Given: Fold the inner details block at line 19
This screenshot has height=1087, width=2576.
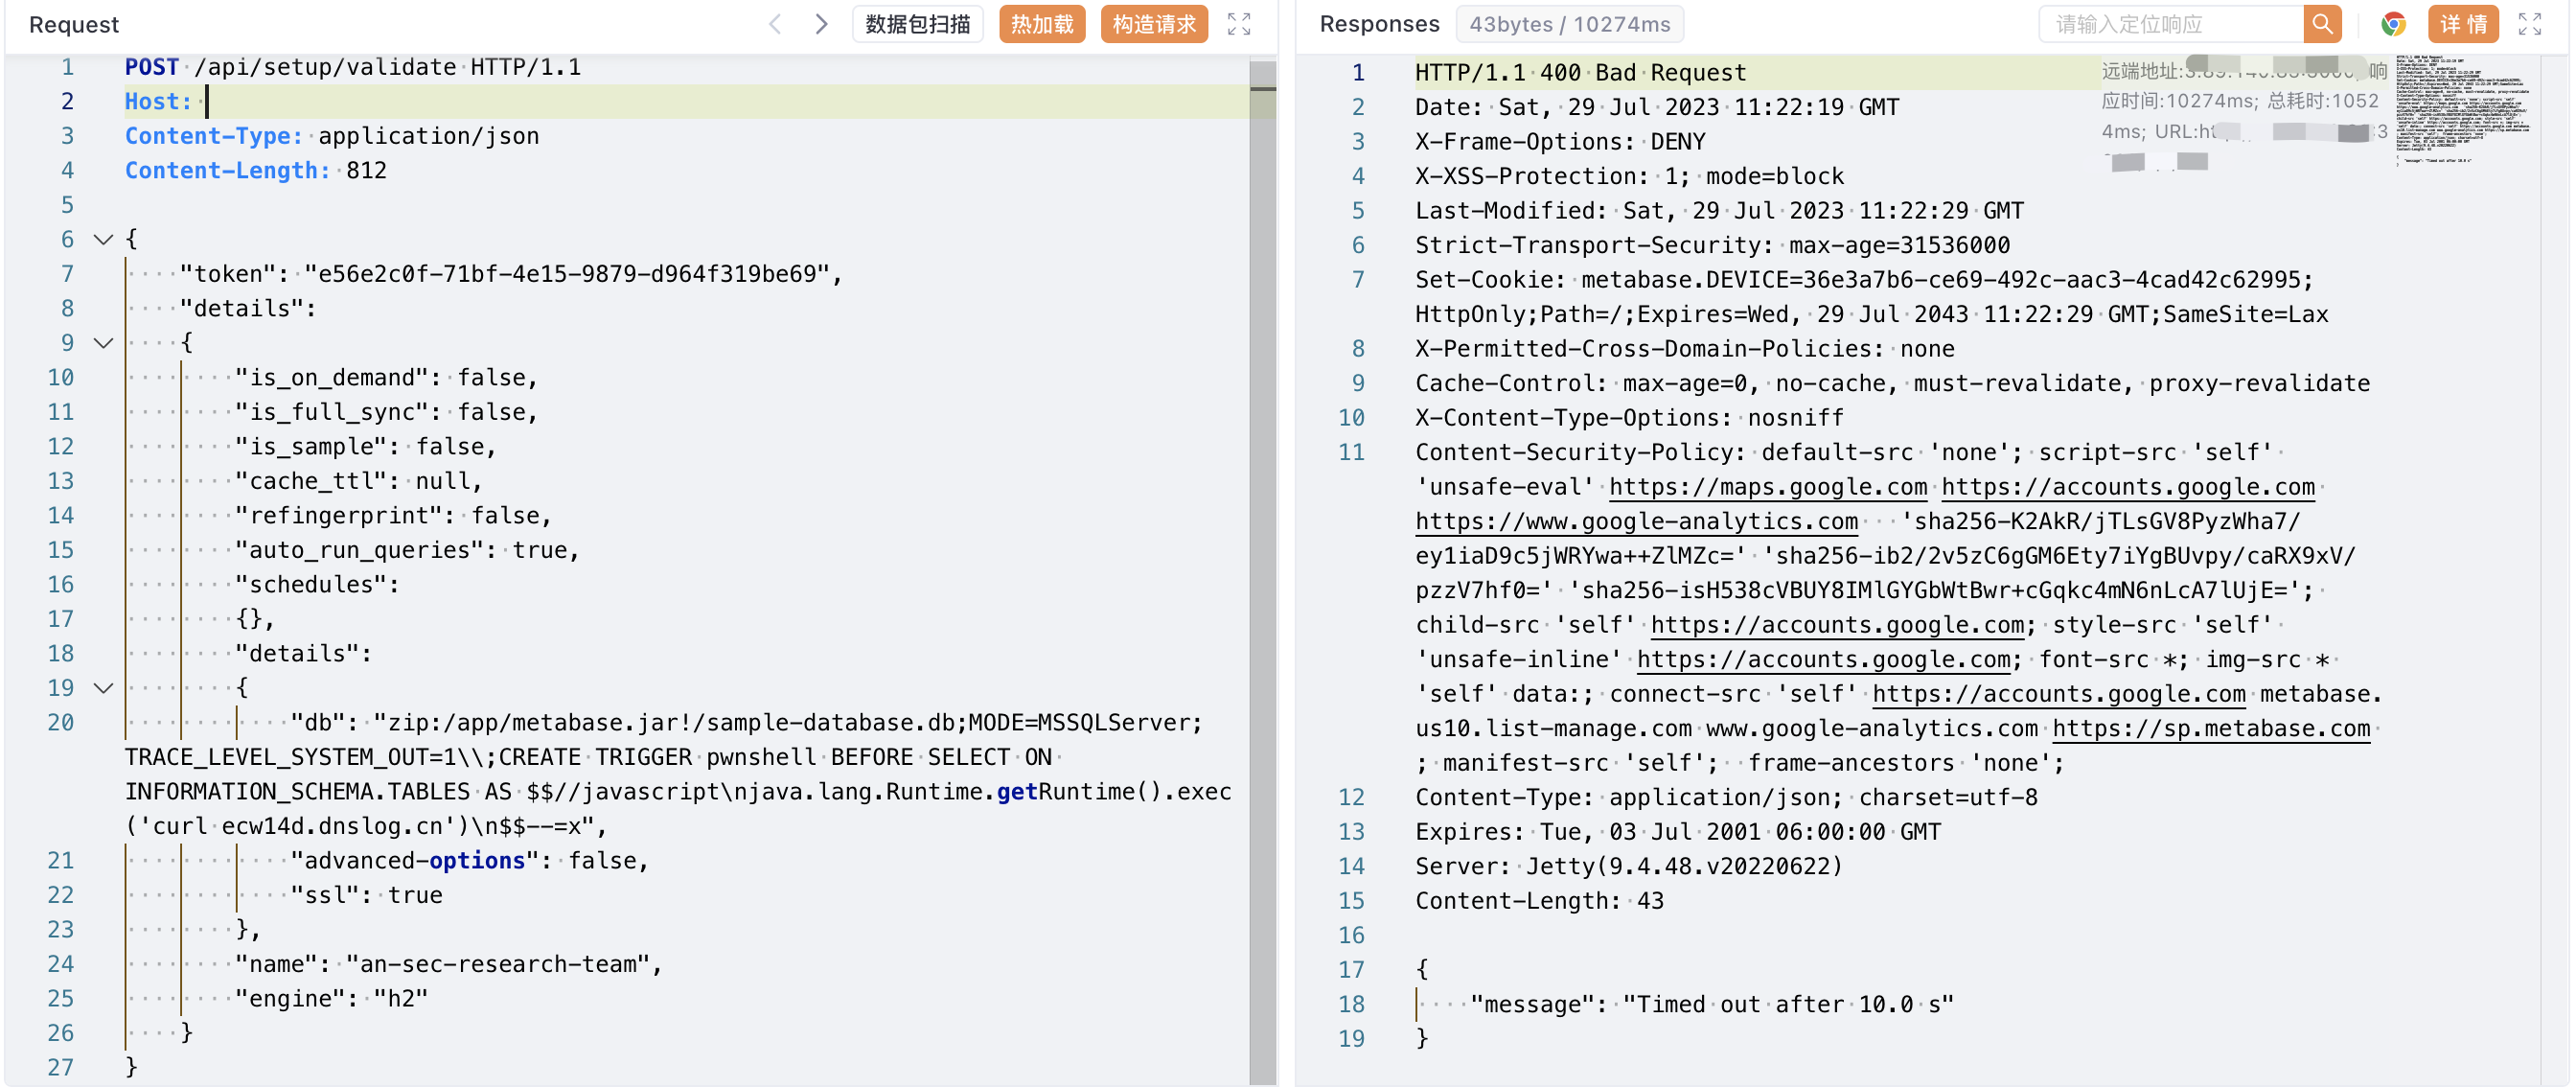Looking at the screenshot, I should (x=103, y=688).
